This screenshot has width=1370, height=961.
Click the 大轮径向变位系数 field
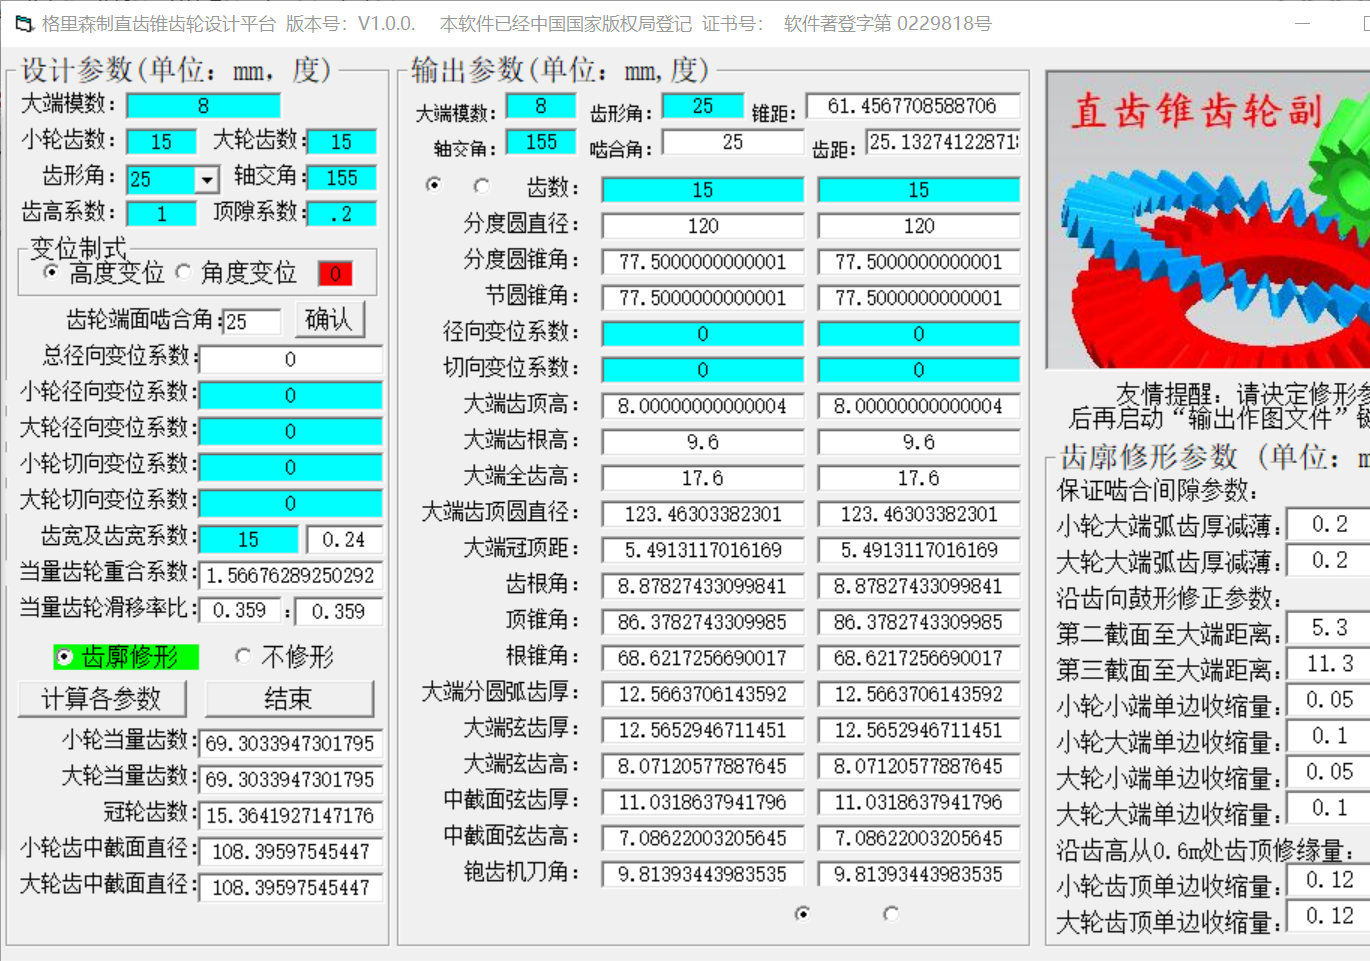pos(291,431)
